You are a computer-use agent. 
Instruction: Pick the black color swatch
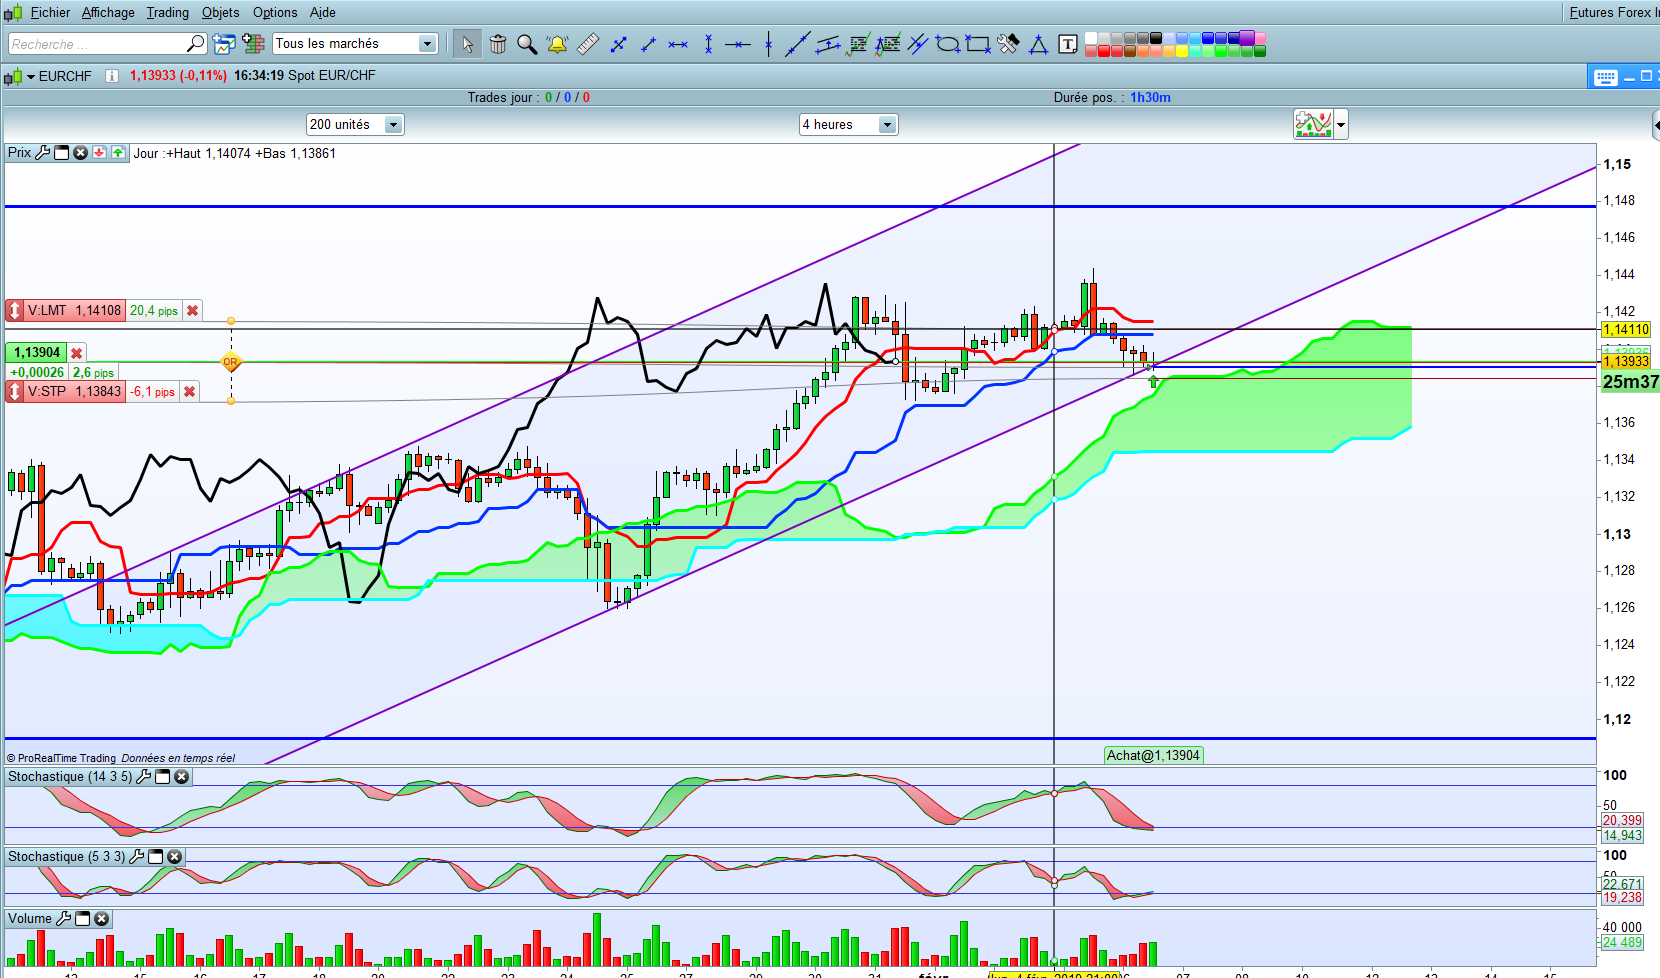point(1155,38)
